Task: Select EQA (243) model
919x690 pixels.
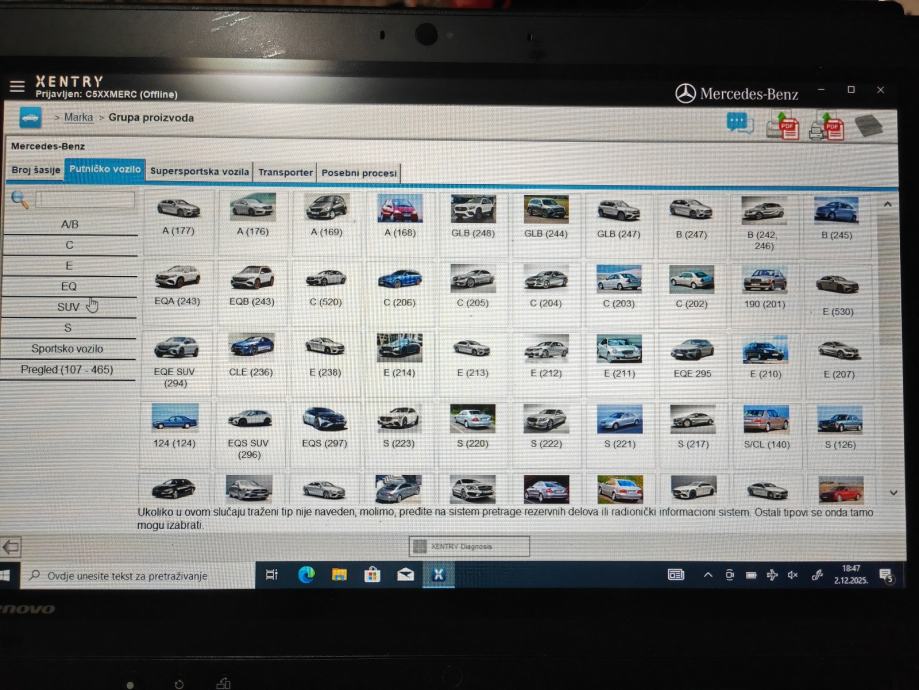Action: pyautogui.click(x=177, y=287)
